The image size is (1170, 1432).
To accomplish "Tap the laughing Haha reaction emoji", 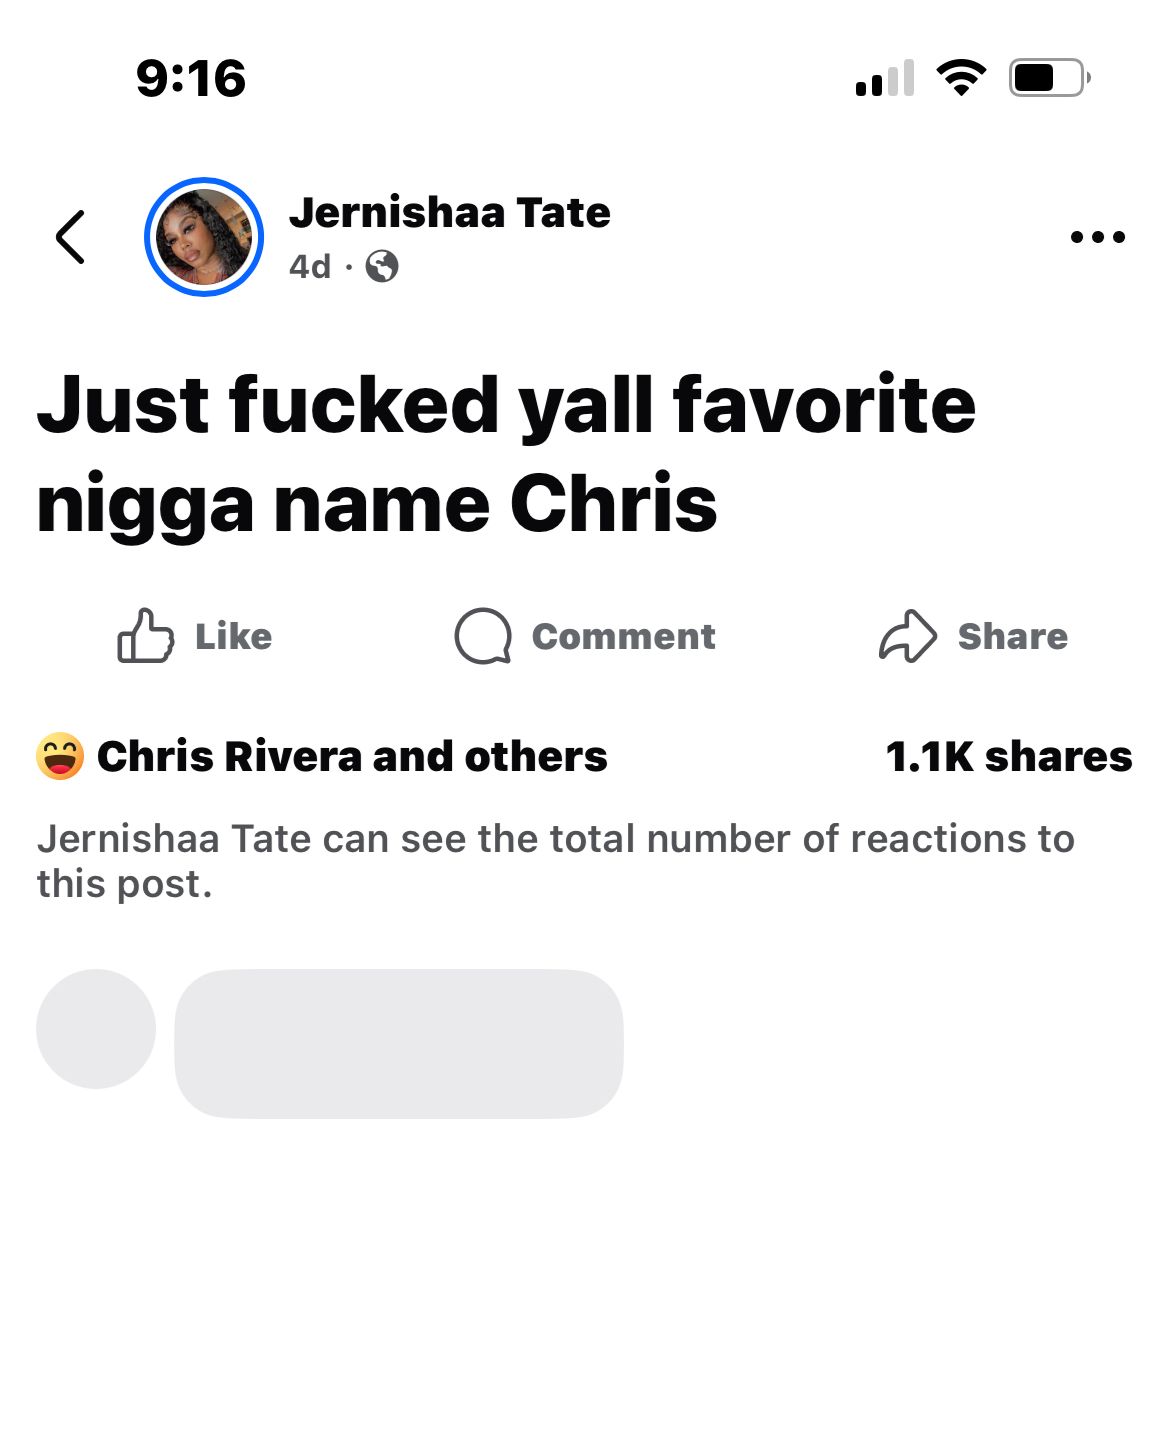I will 60,756.
